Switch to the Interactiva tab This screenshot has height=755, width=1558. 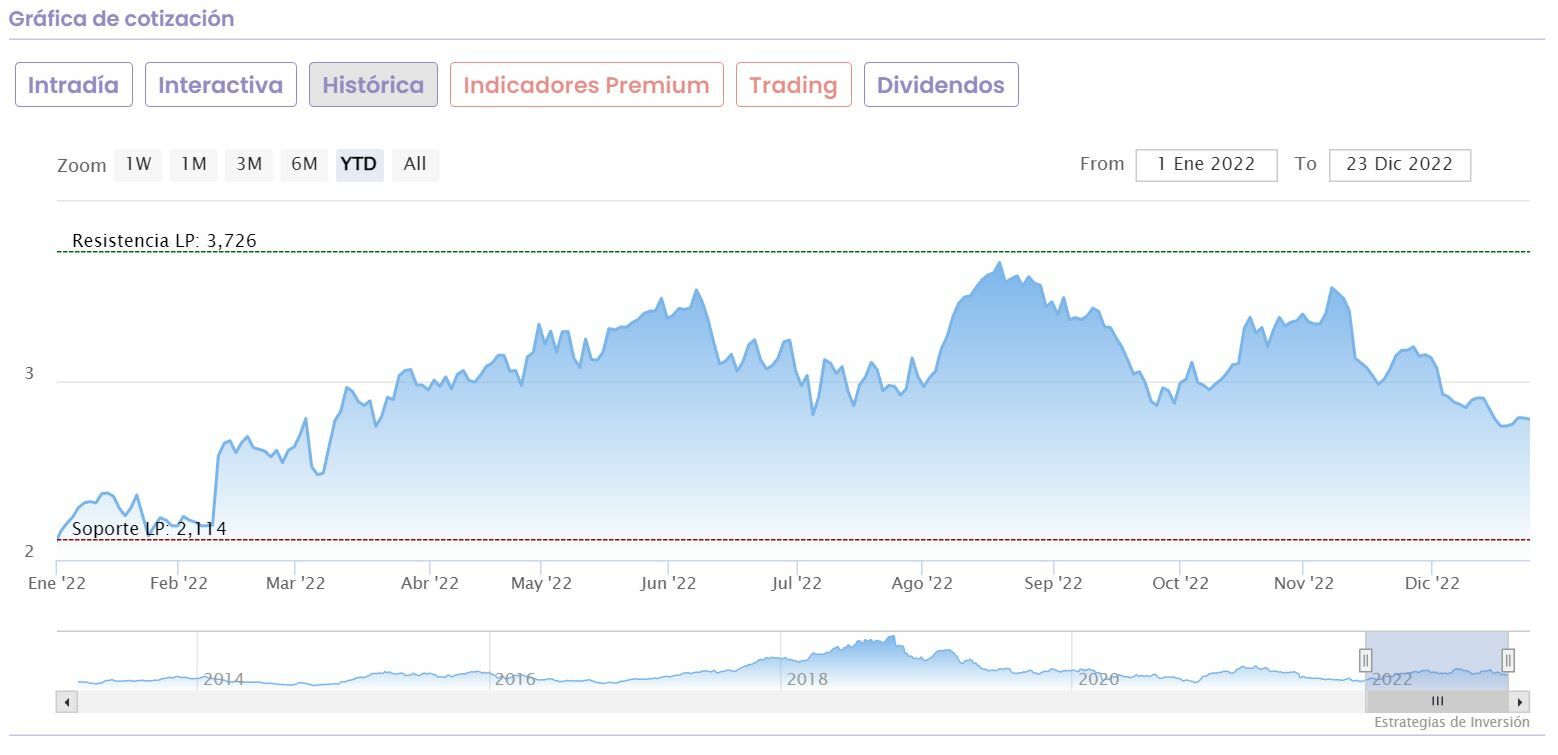220,85
